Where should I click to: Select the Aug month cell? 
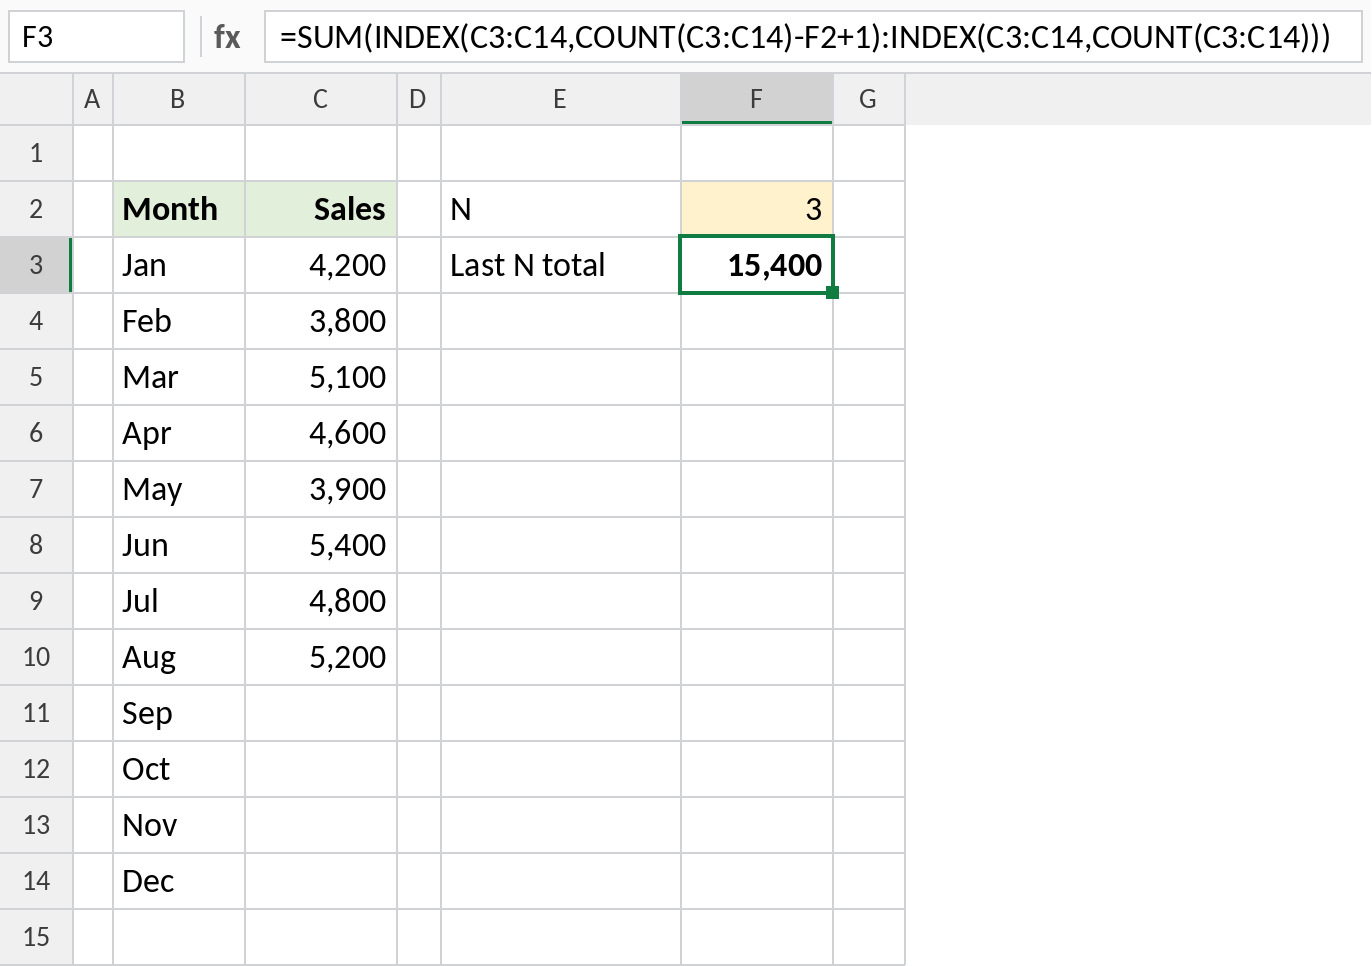[x=179, y=657]
